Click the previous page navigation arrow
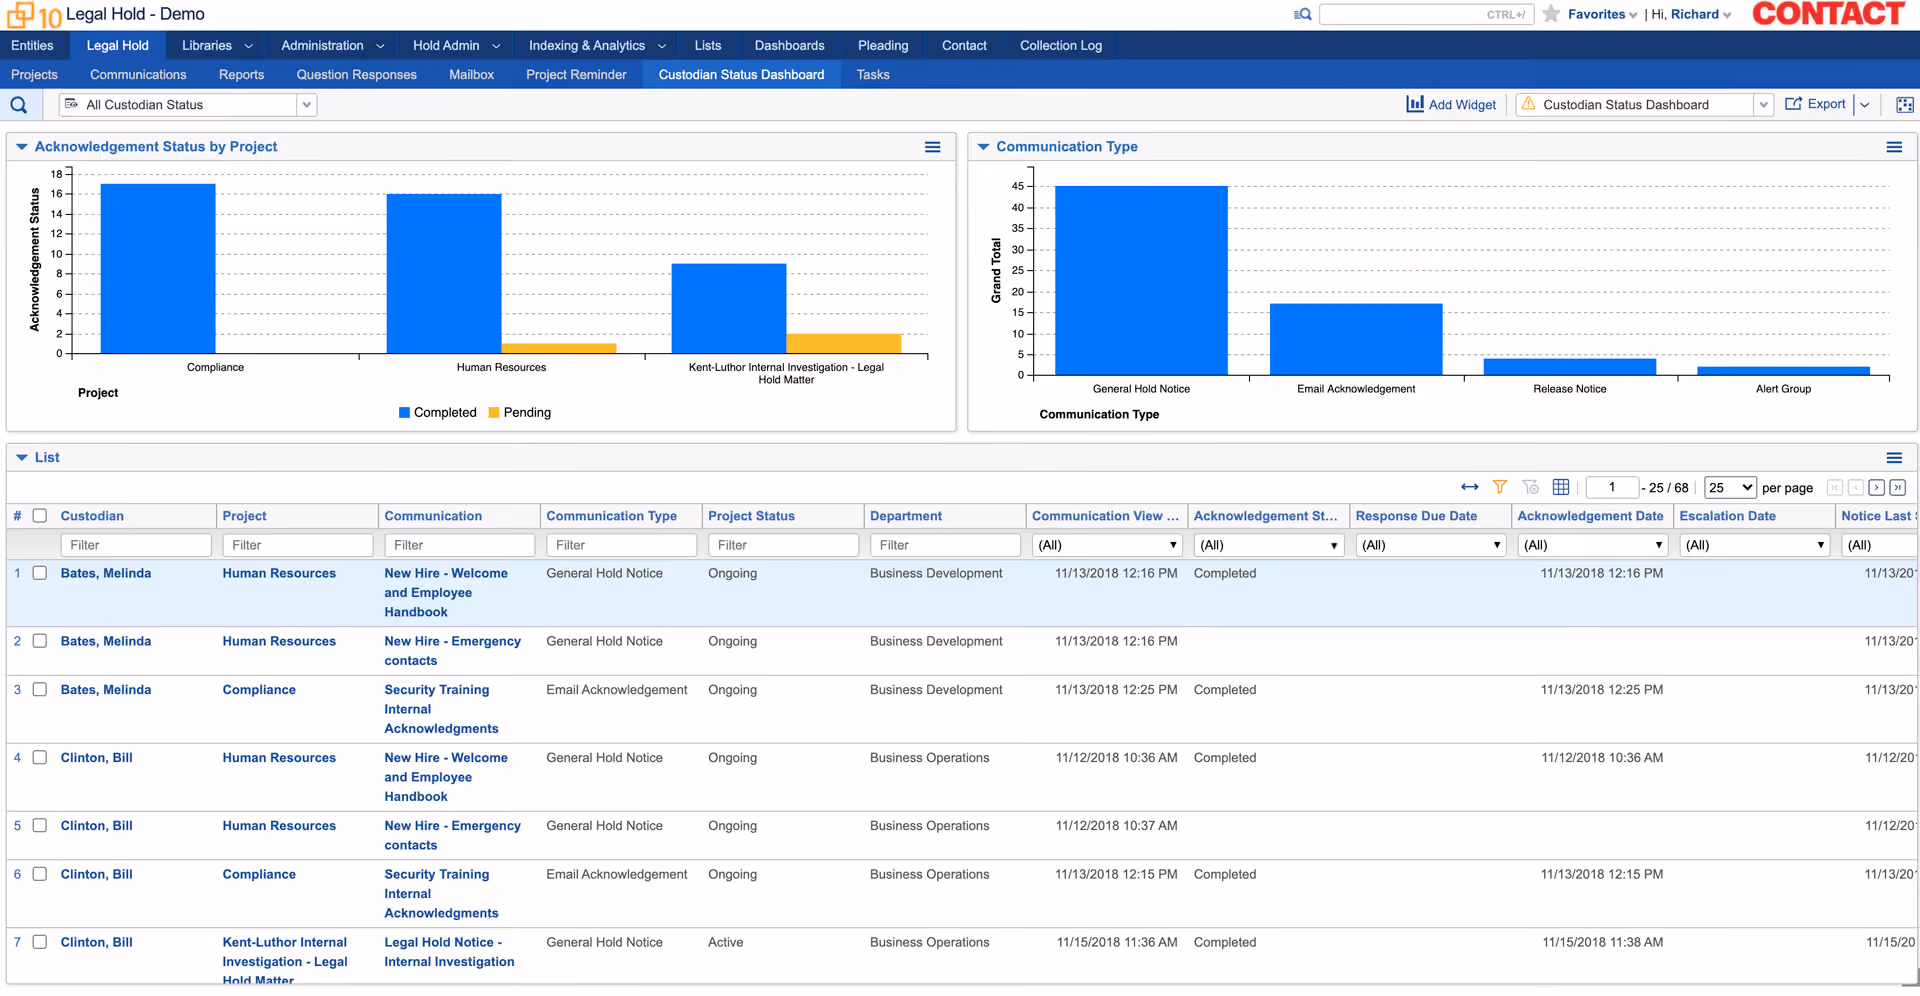This screenshot has width=1920, height=996. coord(1856,488)
